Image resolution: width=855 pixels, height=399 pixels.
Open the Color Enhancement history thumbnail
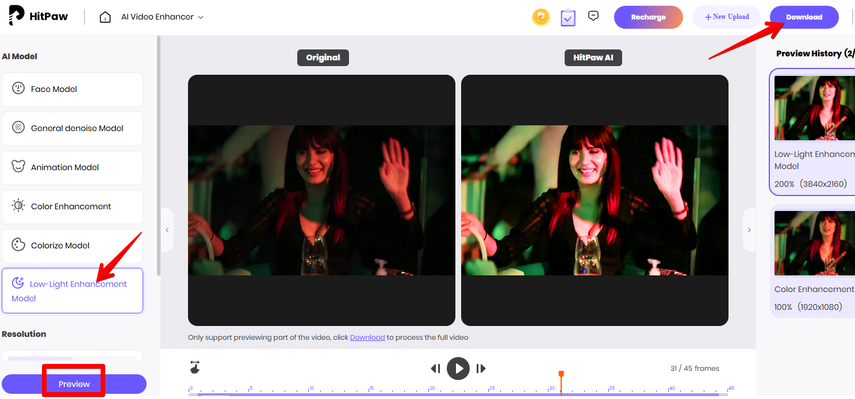[814, 243]
